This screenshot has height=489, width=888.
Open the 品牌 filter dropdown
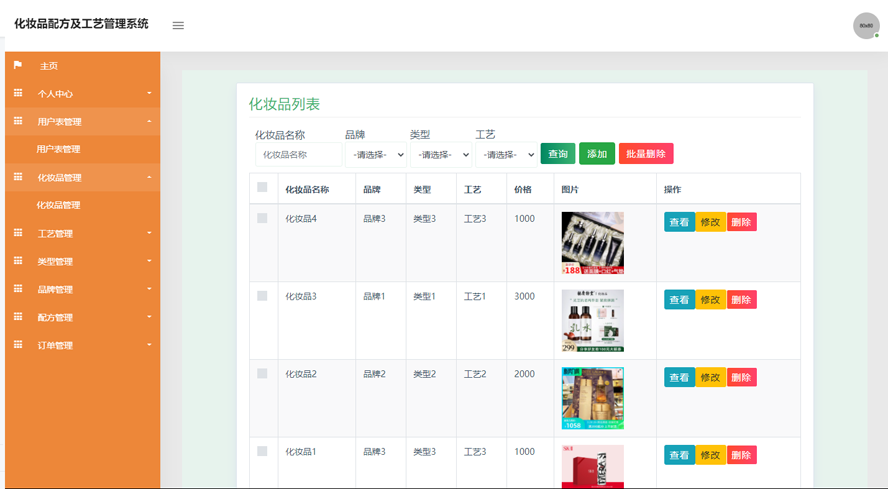376,155
